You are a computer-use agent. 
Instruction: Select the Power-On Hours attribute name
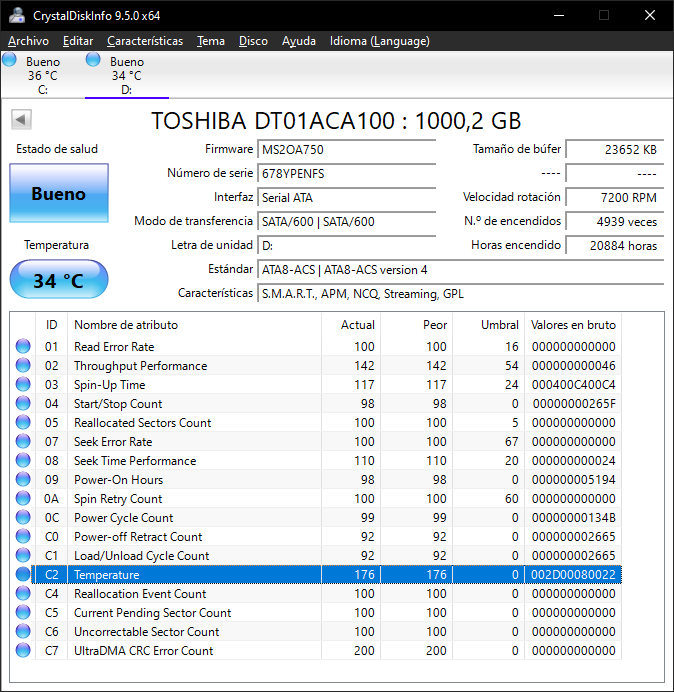(118, 480)
